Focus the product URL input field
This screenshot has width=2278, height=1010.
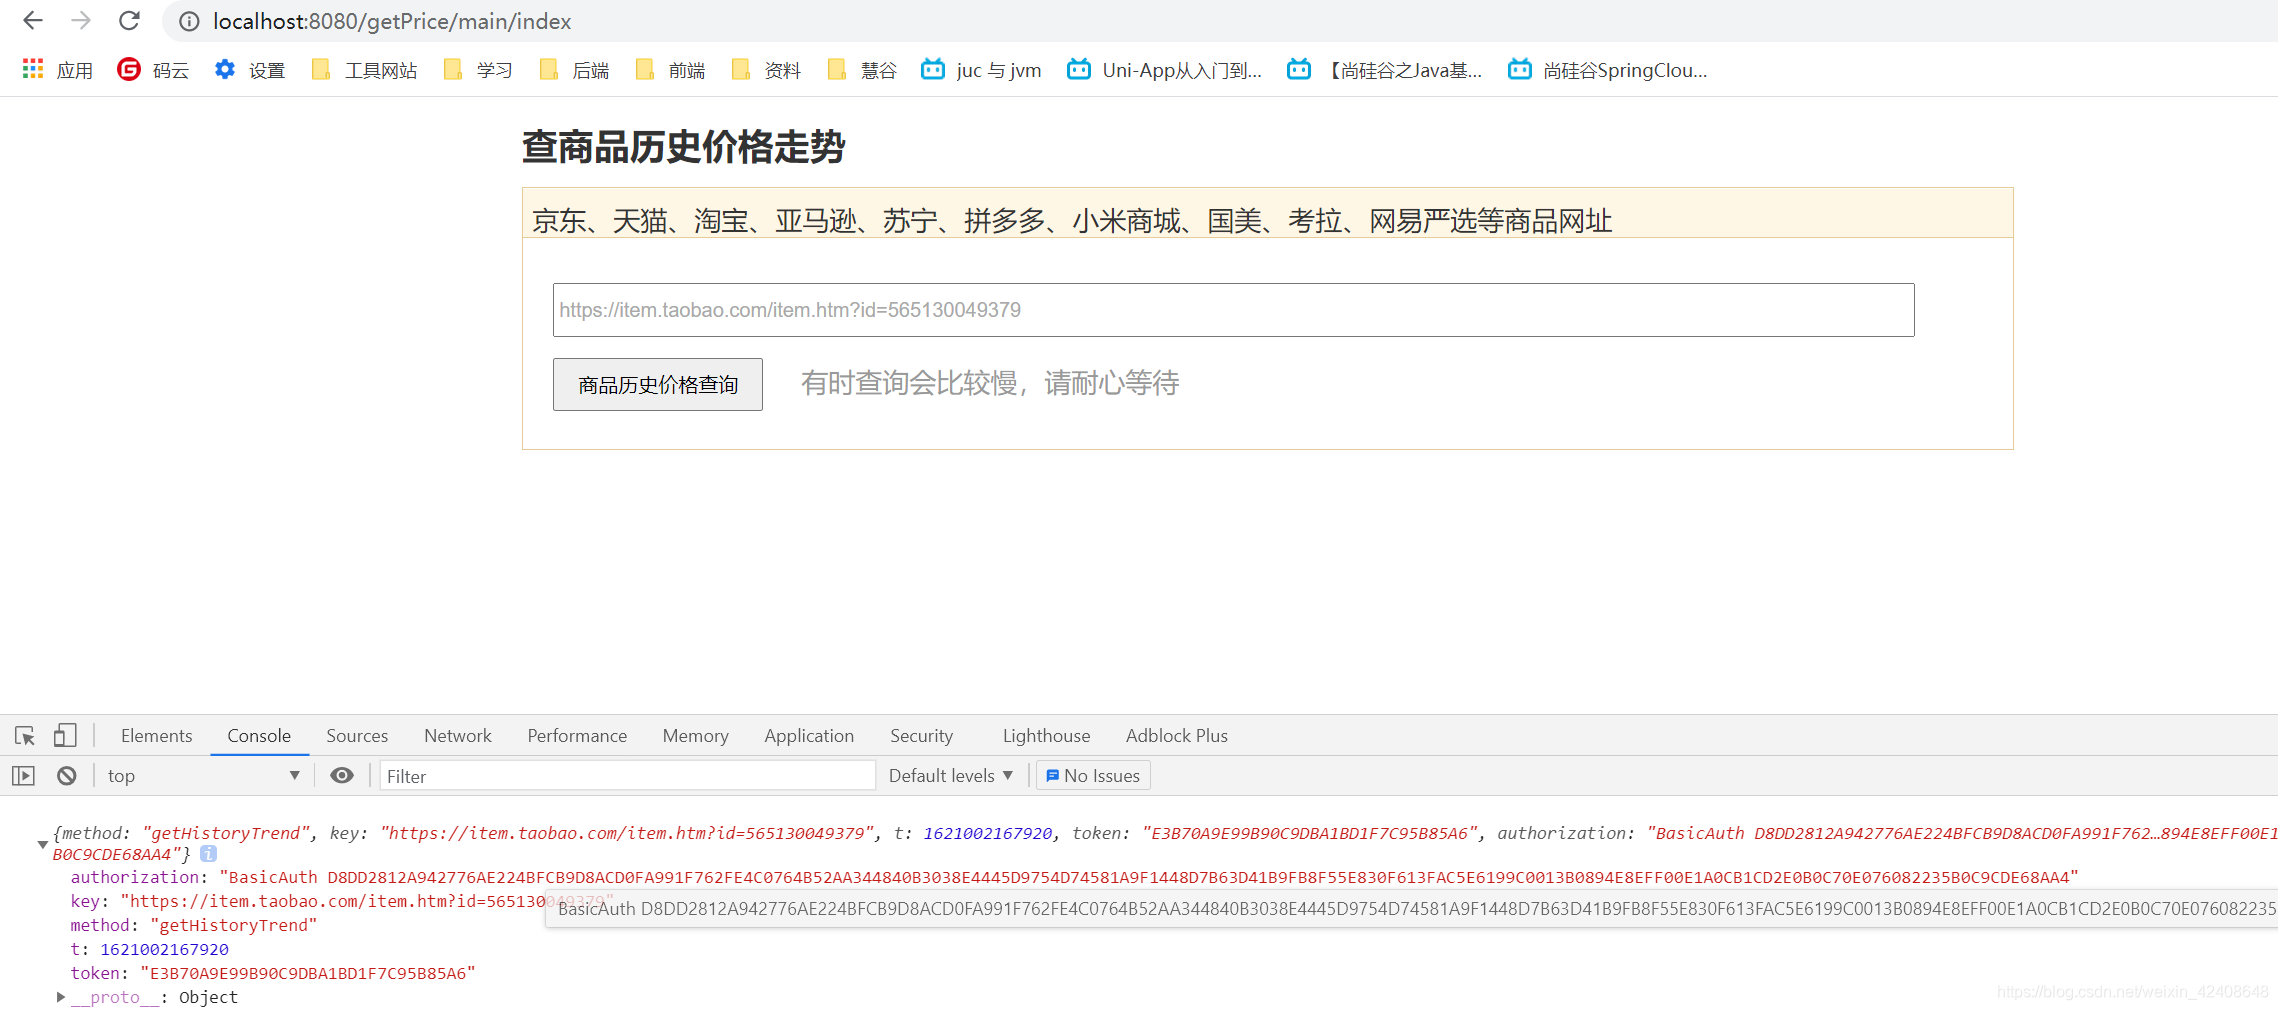coord(1234,310)
